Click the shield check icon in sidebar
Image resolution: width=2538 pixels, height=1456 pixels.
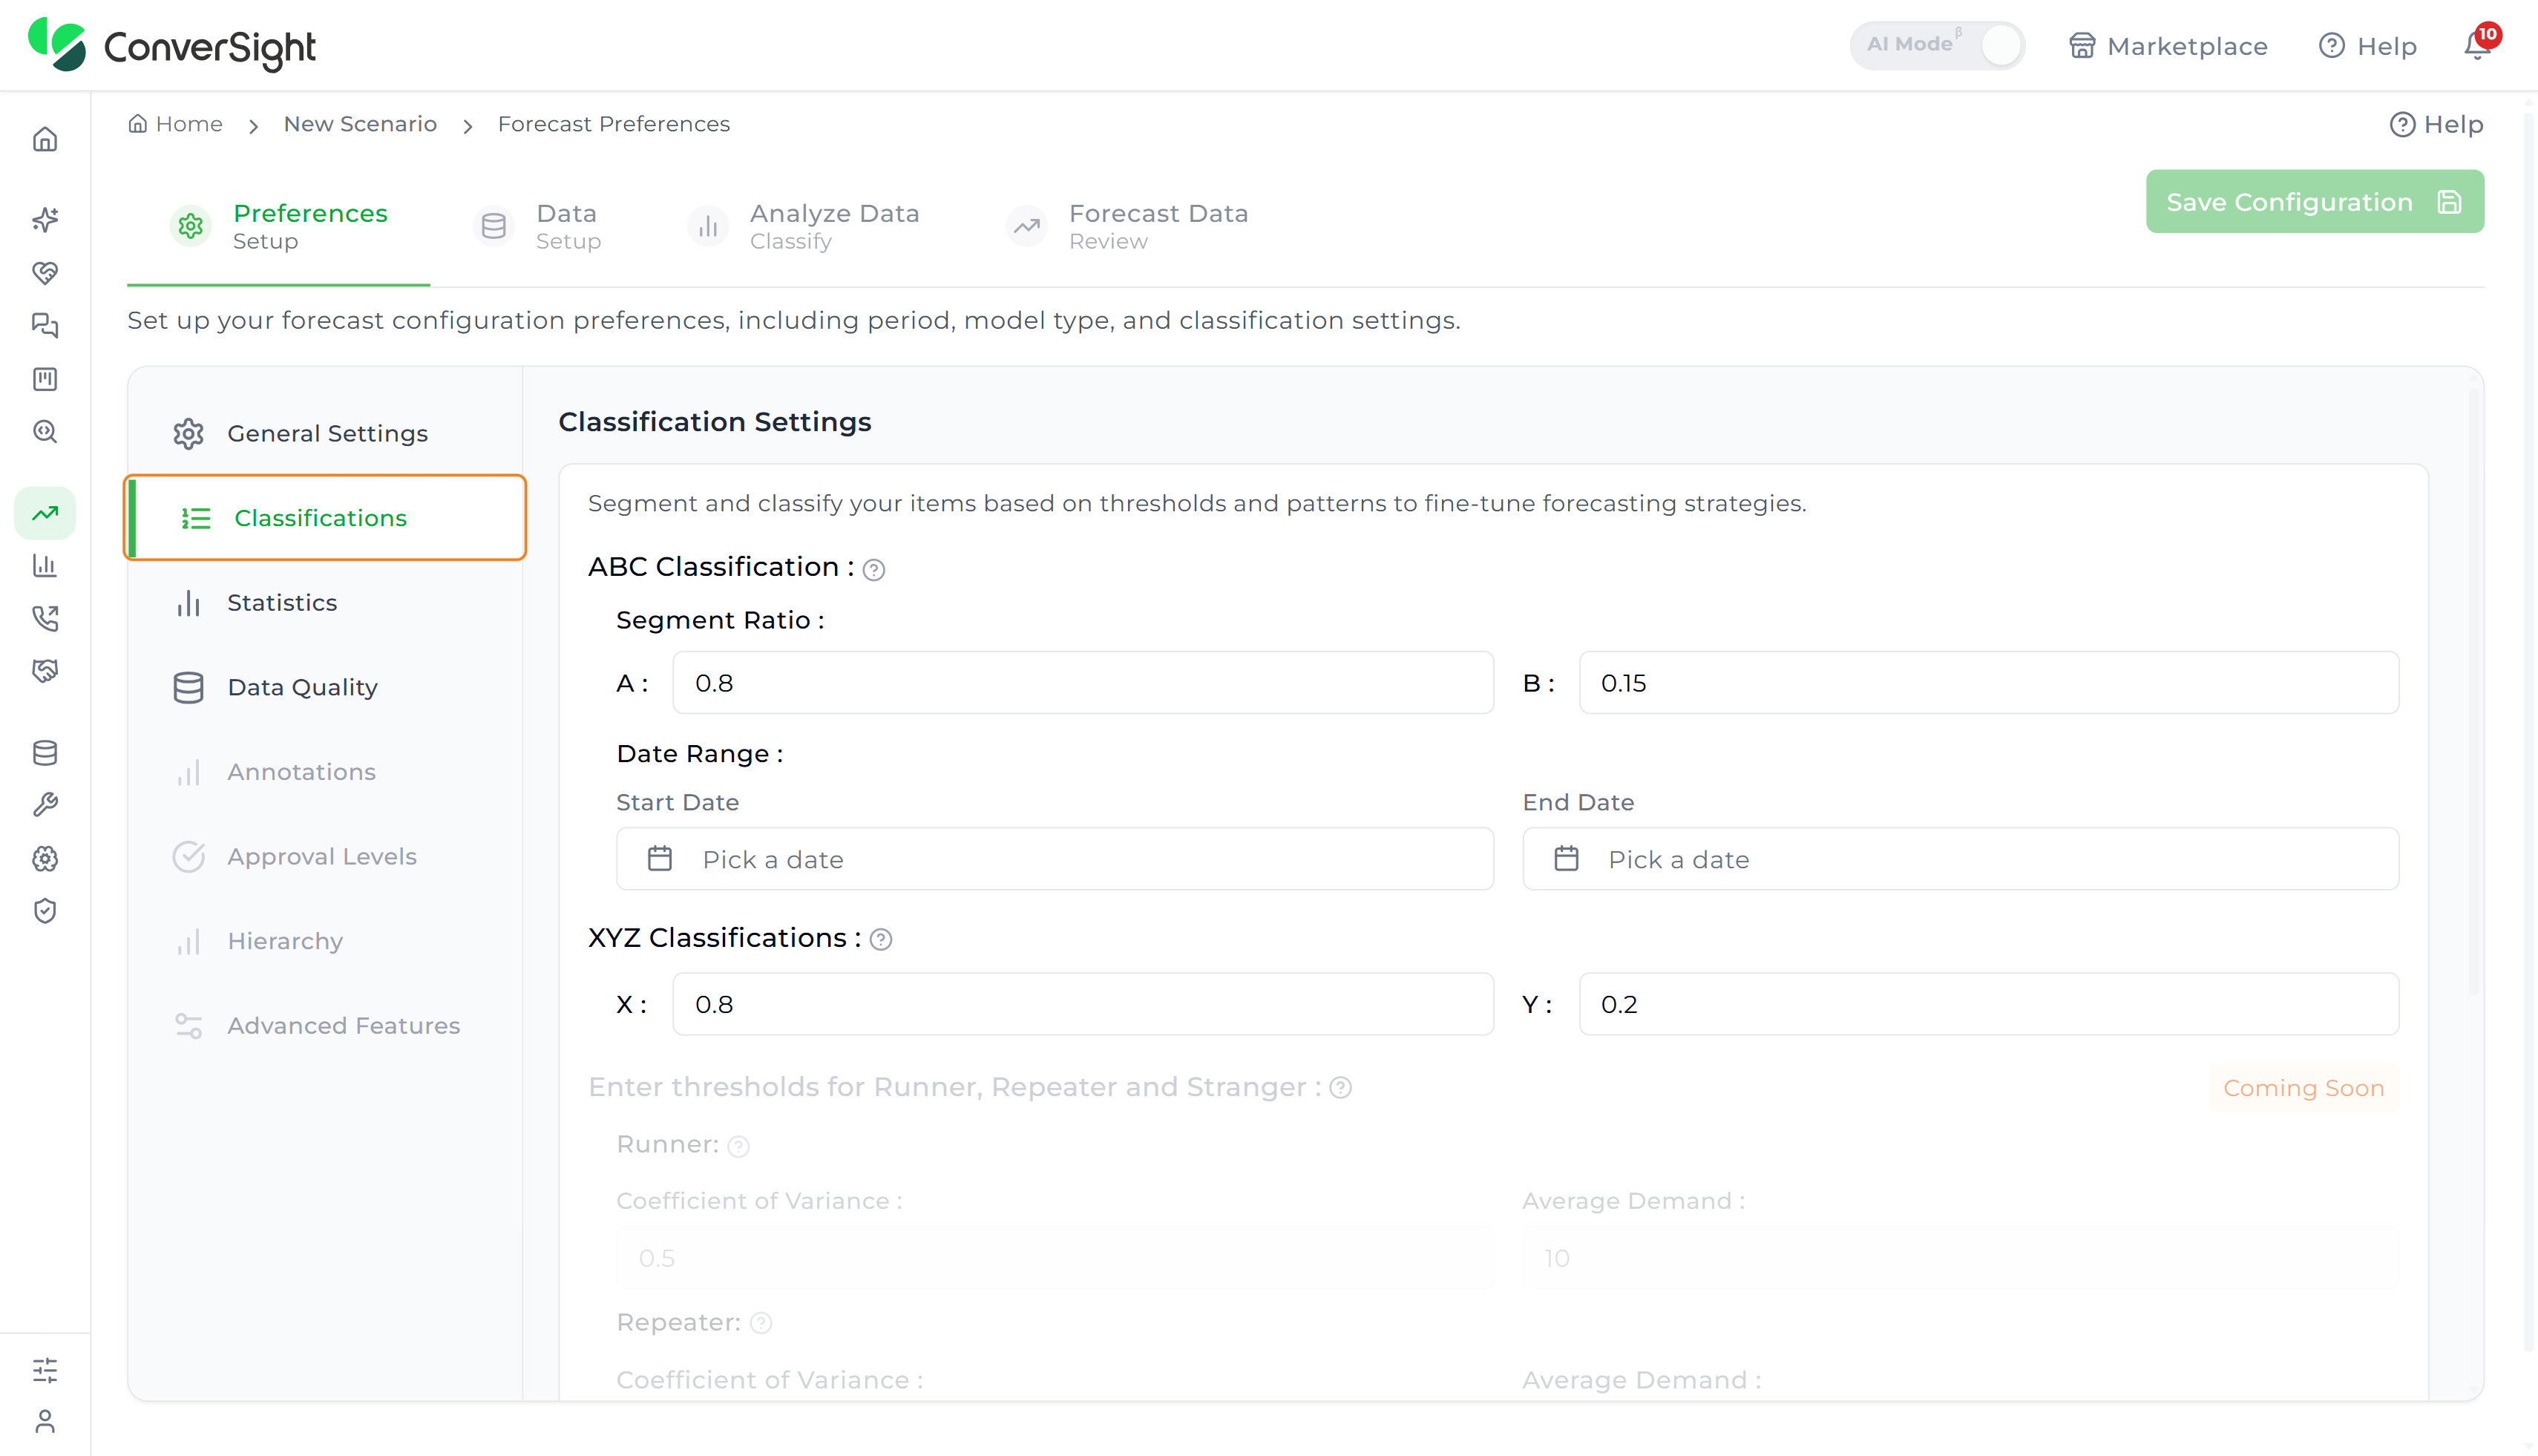click(45, 911)
